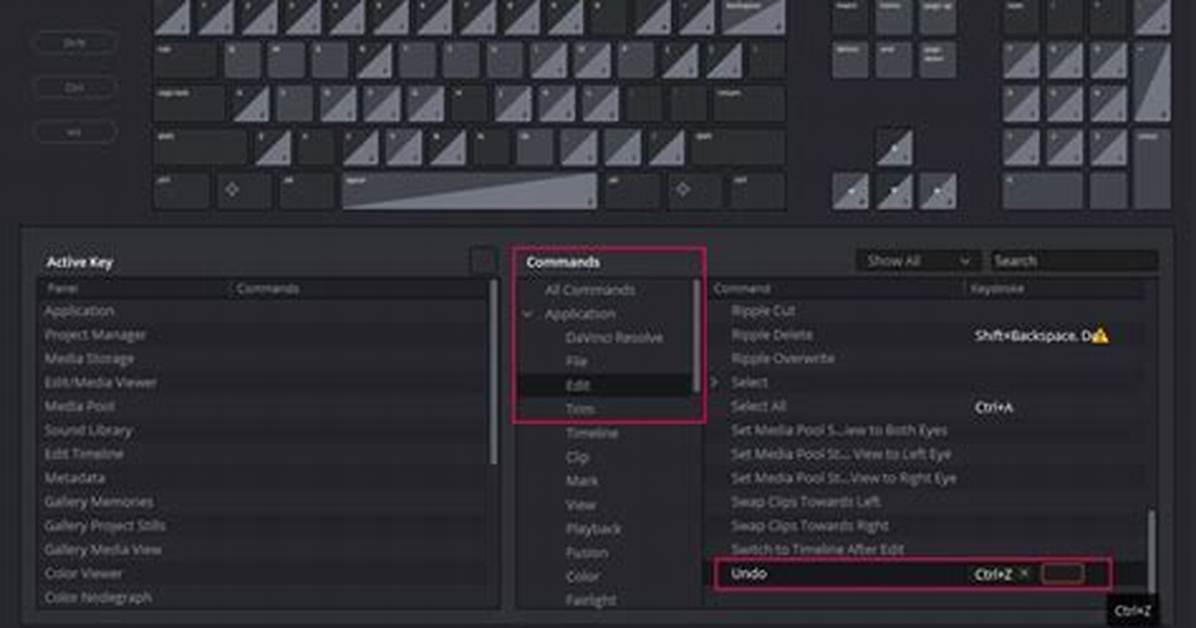Click the command list scrollbar
Viewport: 1196px width, 628px height.
[x=1151, y=553]
